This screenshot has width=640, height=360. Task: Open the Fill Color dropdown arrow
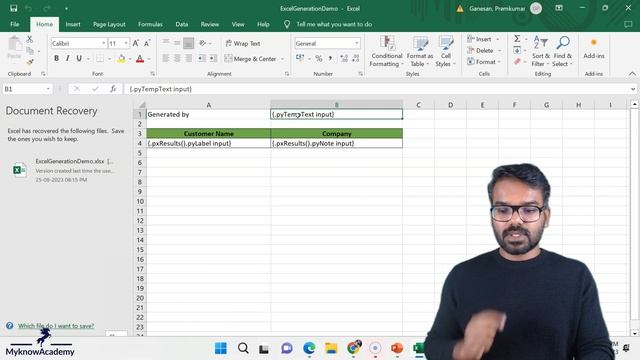[130, 59]
